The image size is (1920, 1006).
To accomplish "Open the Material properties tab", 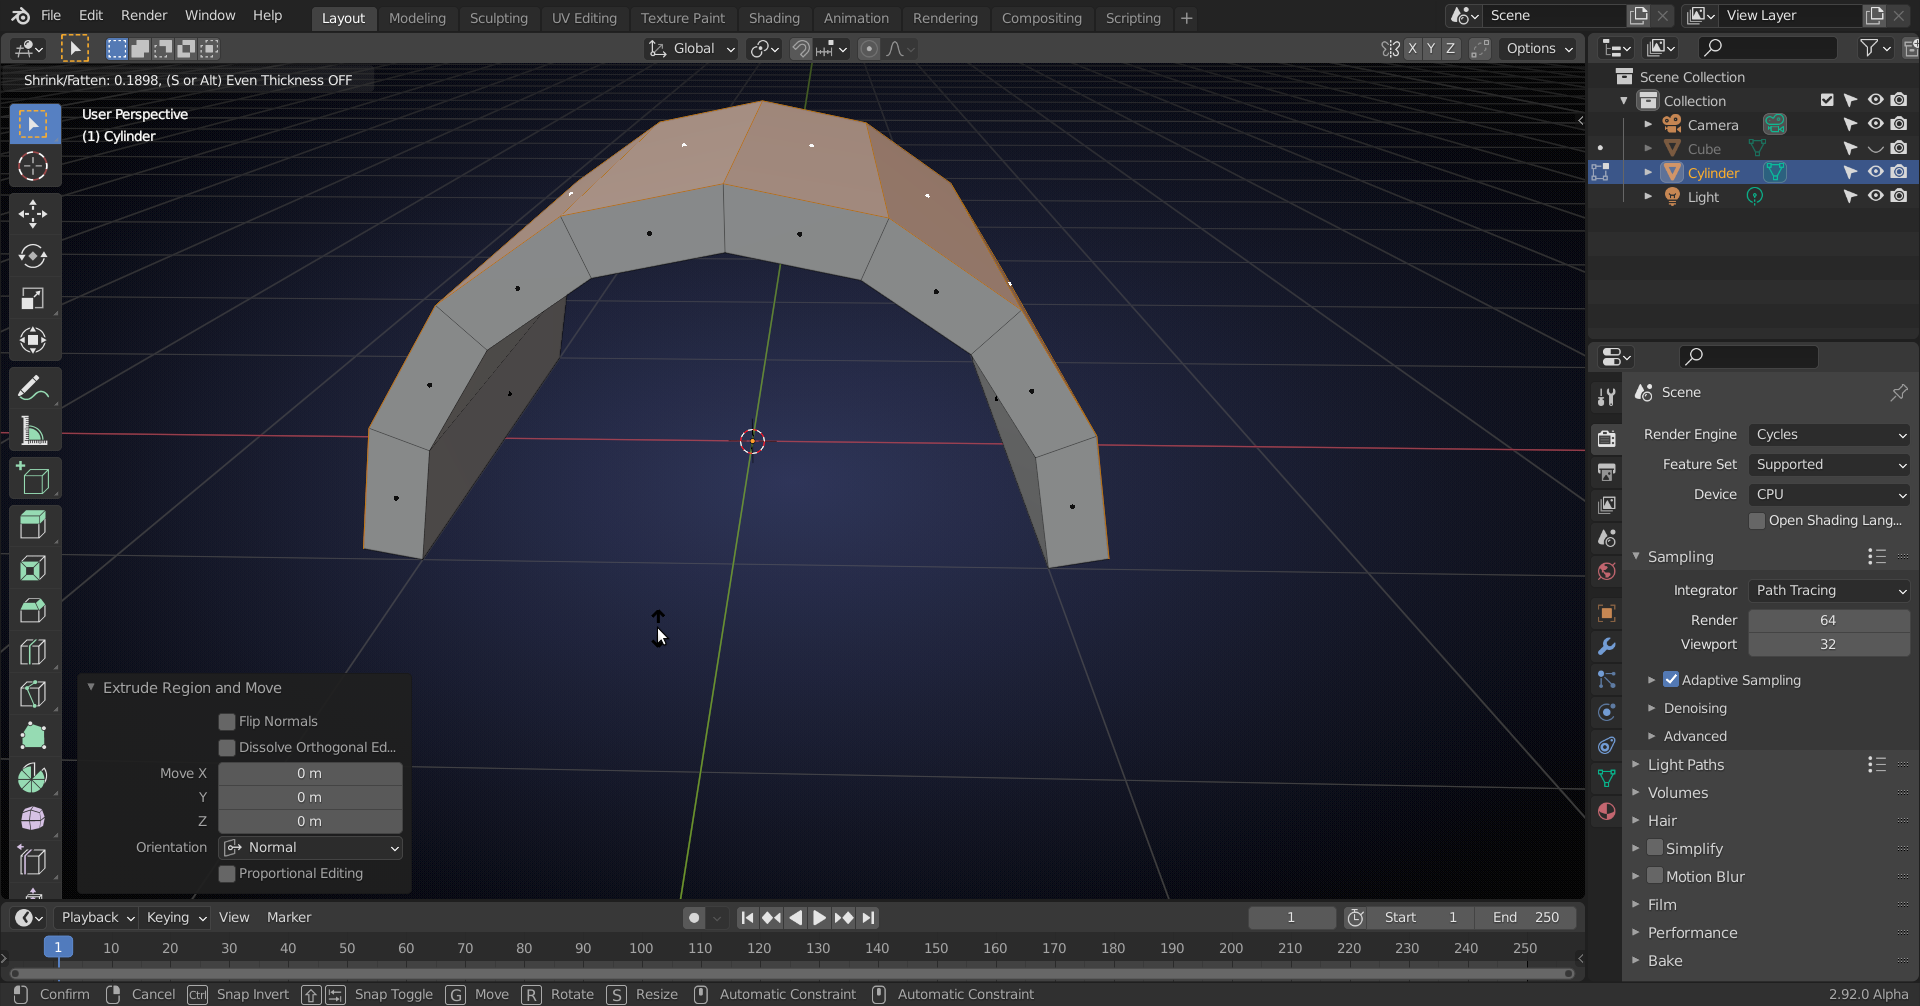I will 1607,811.
